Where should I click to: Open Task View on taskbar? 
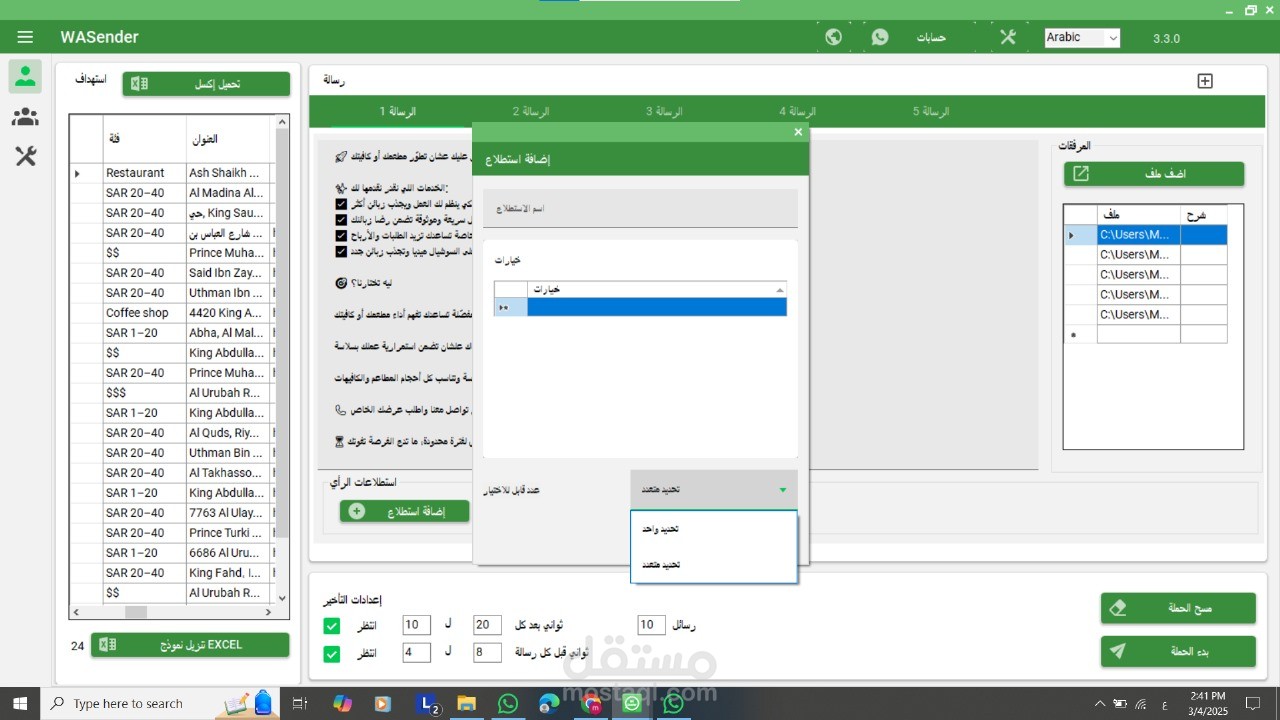[x=299, y=704]
